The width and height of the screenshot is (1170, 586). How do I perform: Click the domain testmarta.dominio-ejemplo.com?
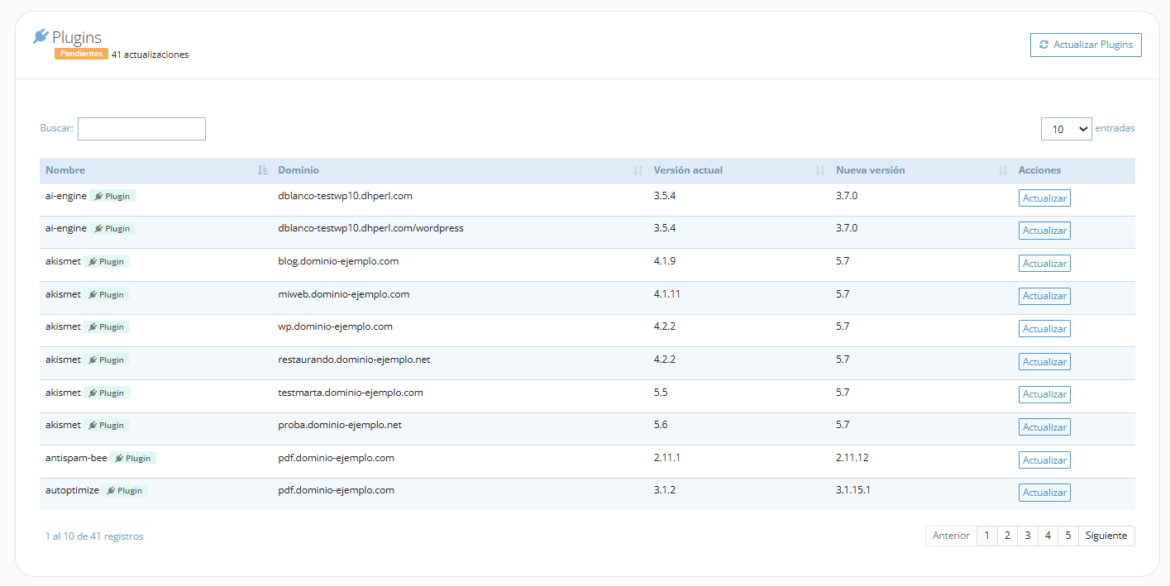pyautogui.click(x=351, y=392)
